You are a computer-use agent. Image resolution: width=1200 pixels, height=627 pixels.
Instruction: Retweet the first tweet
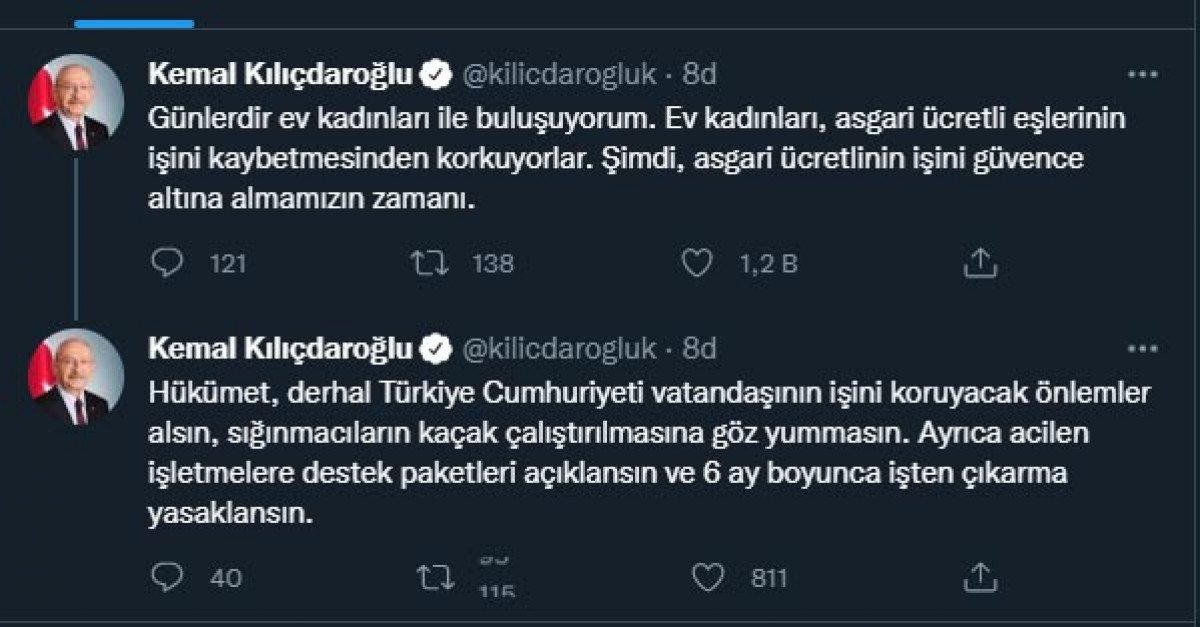pos(432,263)
